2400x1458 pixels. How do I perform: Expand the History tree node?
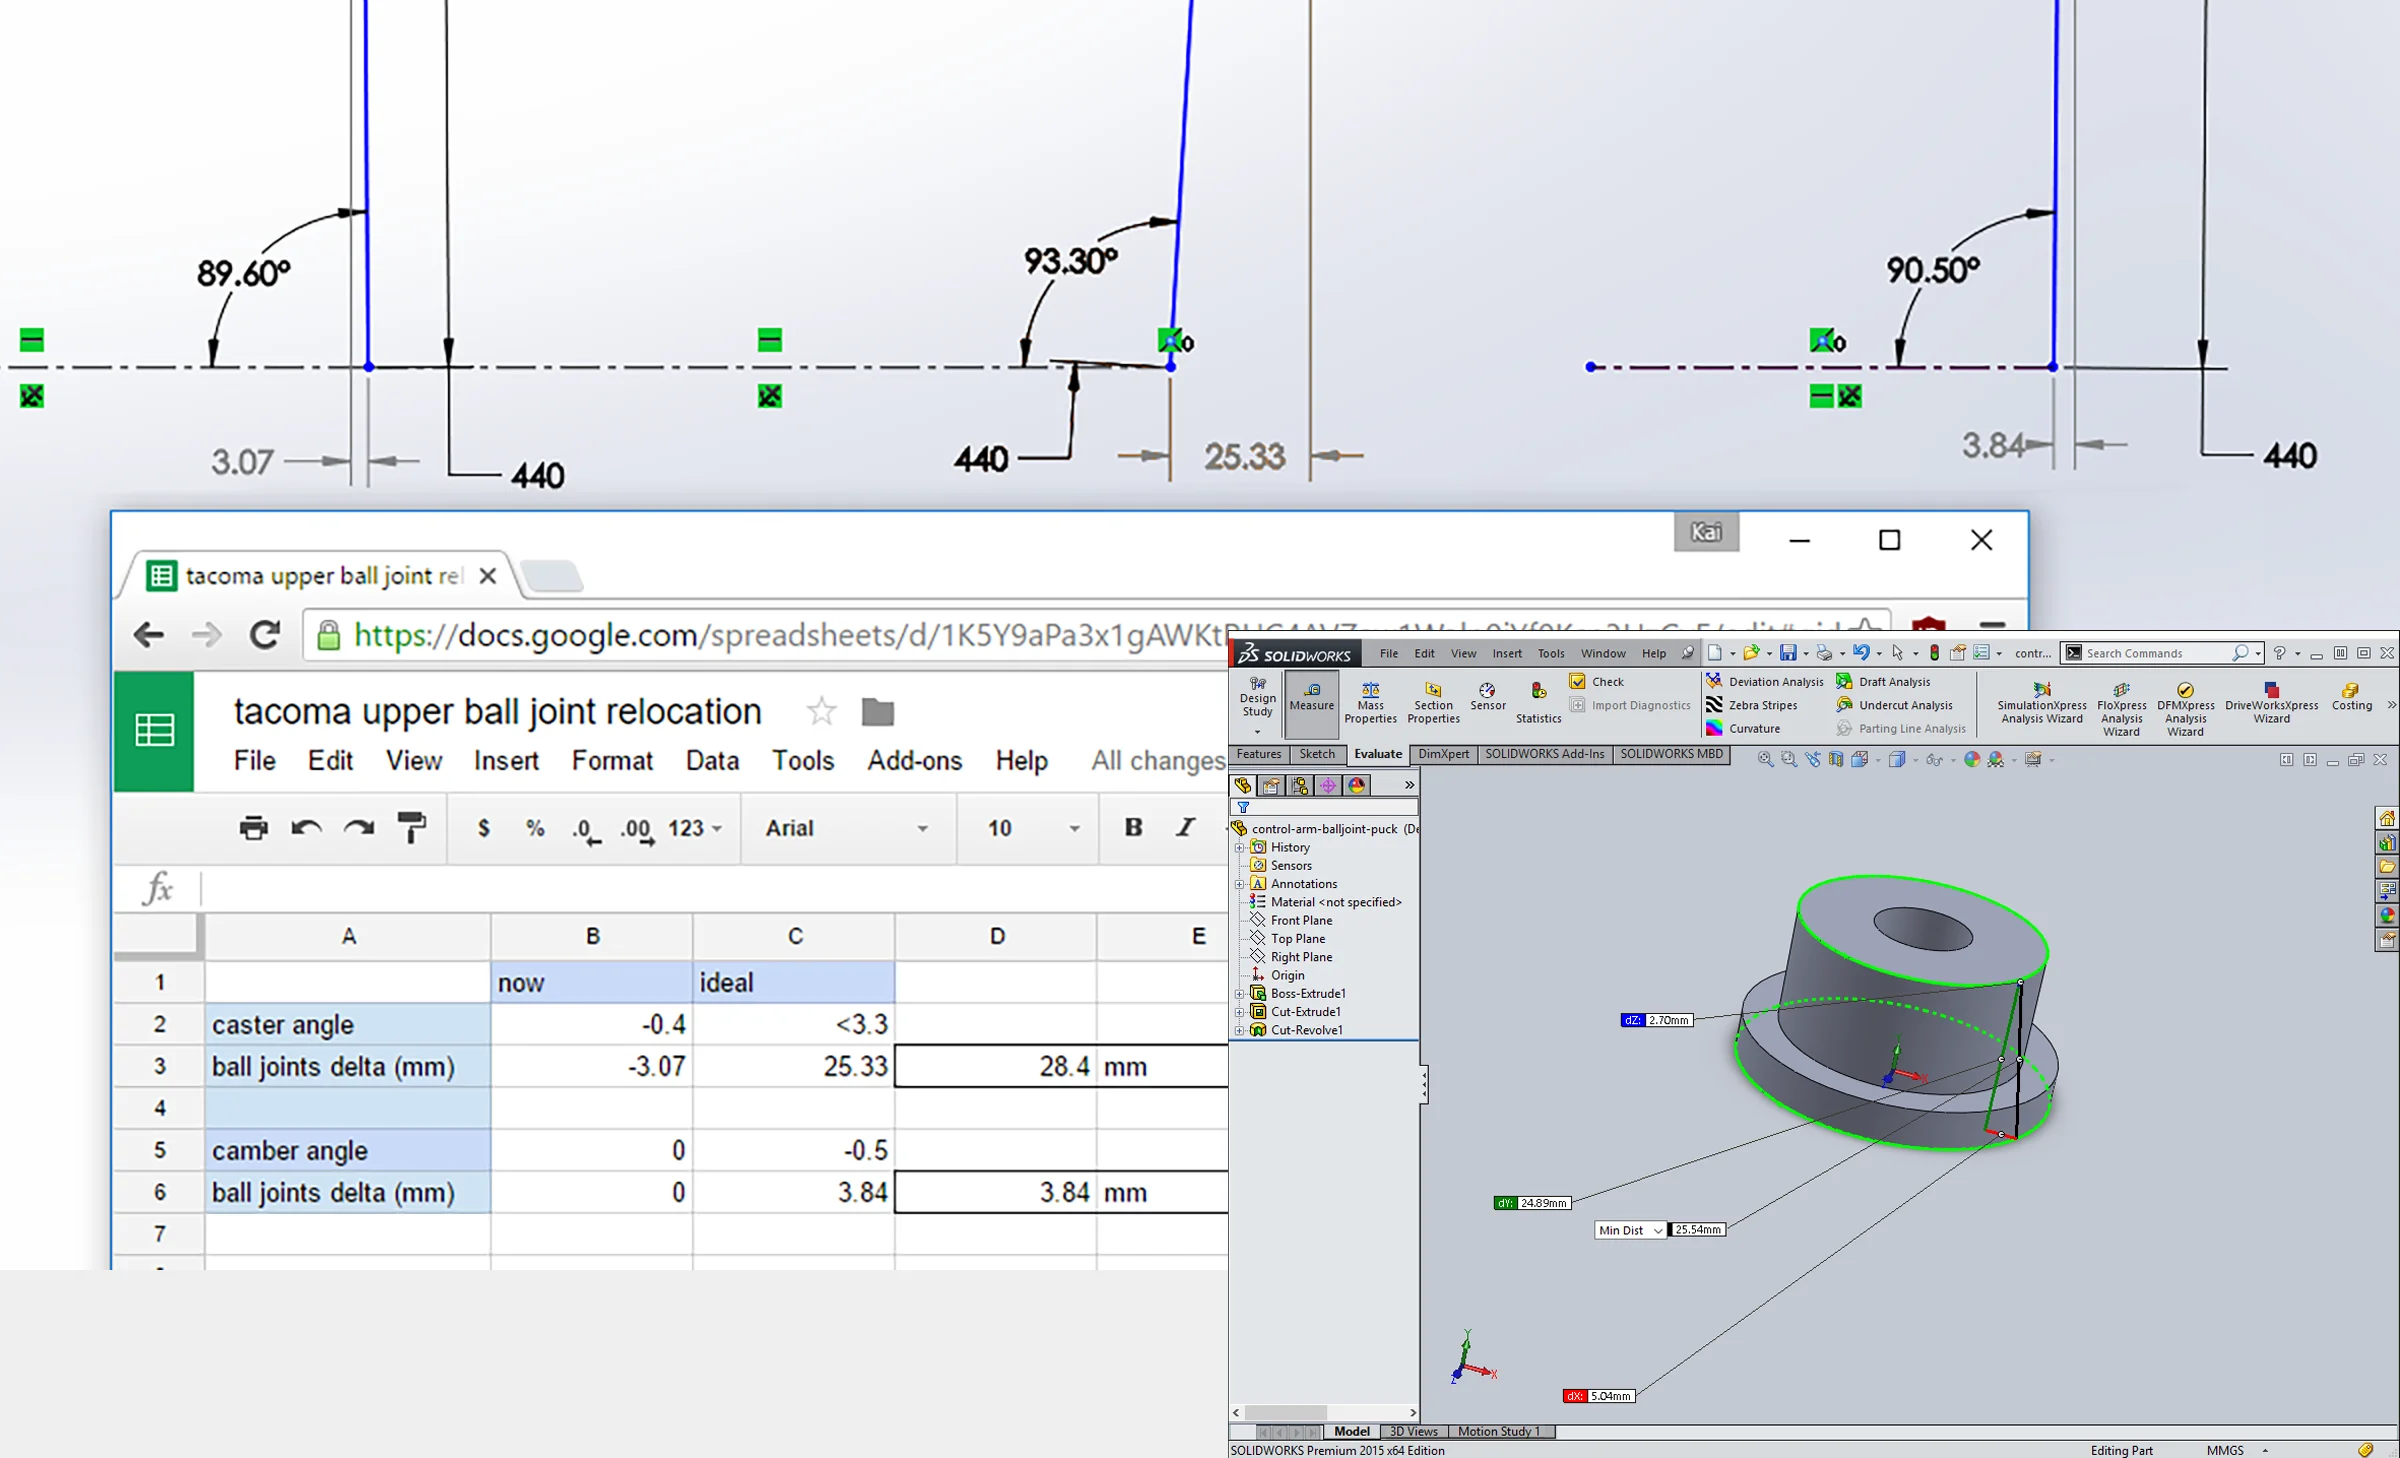tap(1240, 848)
